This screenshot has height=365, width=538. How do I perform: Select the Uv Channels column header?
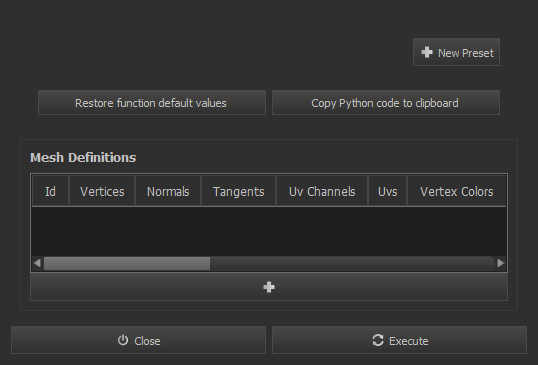[322, 191]
